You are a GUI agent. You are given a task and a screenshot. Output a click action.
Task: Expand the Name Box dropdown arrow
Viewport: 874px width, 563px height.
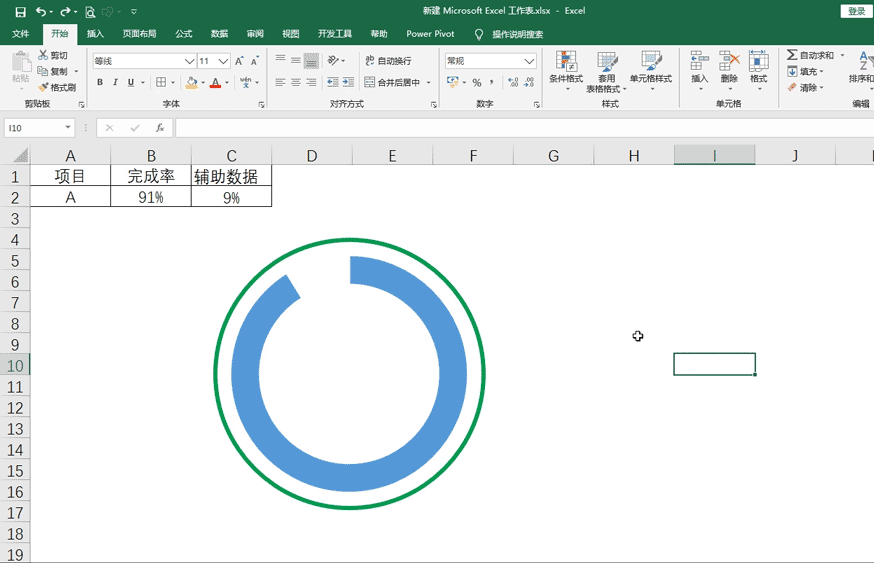[67, 128]
